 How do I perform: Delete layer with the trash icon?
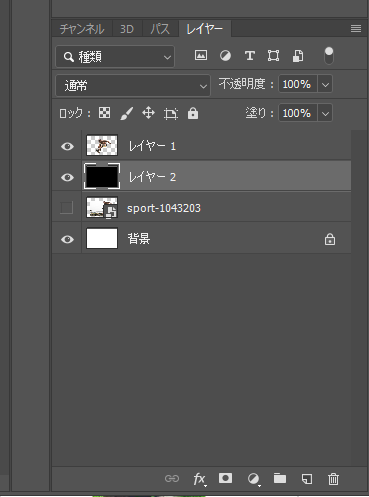click(x=333, y=479)
